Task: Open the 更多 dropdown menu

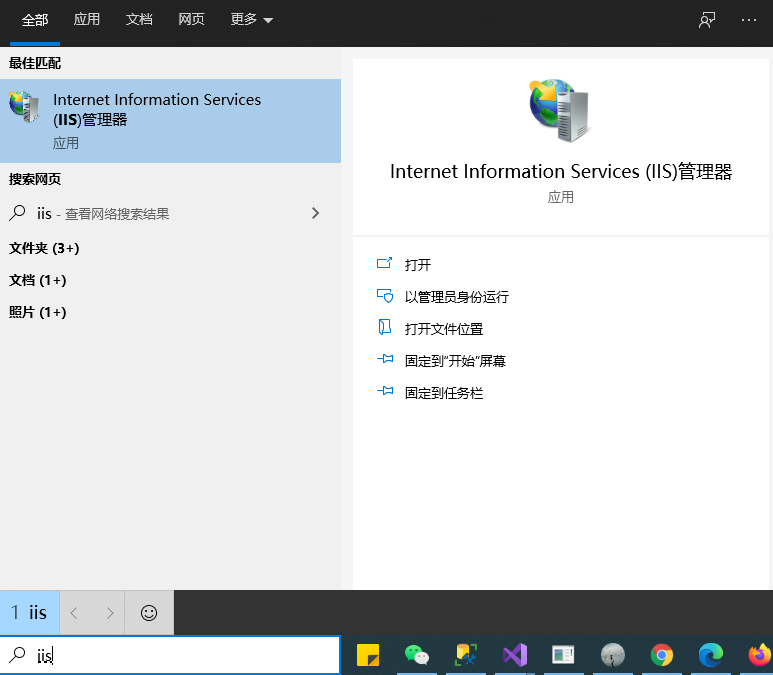Action: (251, 20)
